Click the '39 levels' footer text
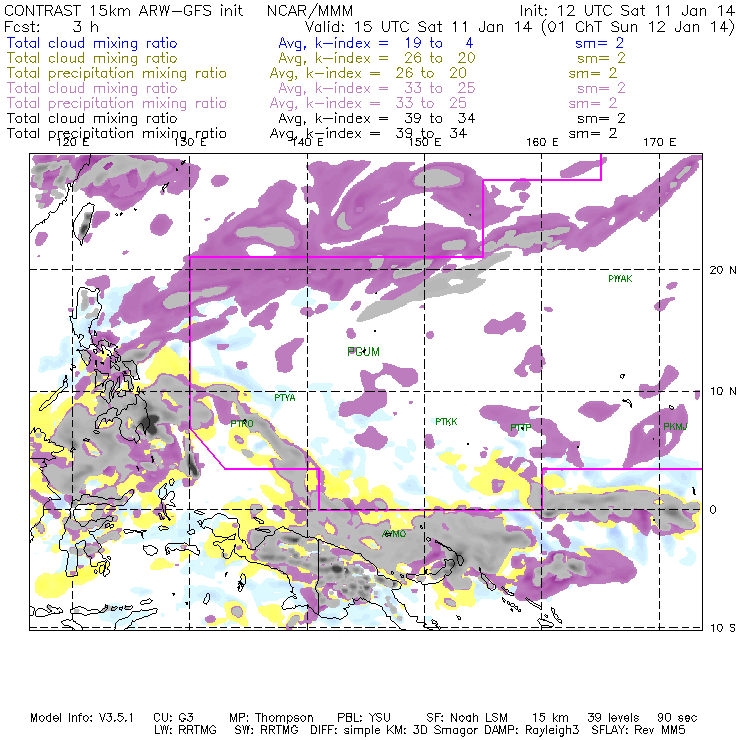Viewport: 740px width, 740px height. point(613,718)
